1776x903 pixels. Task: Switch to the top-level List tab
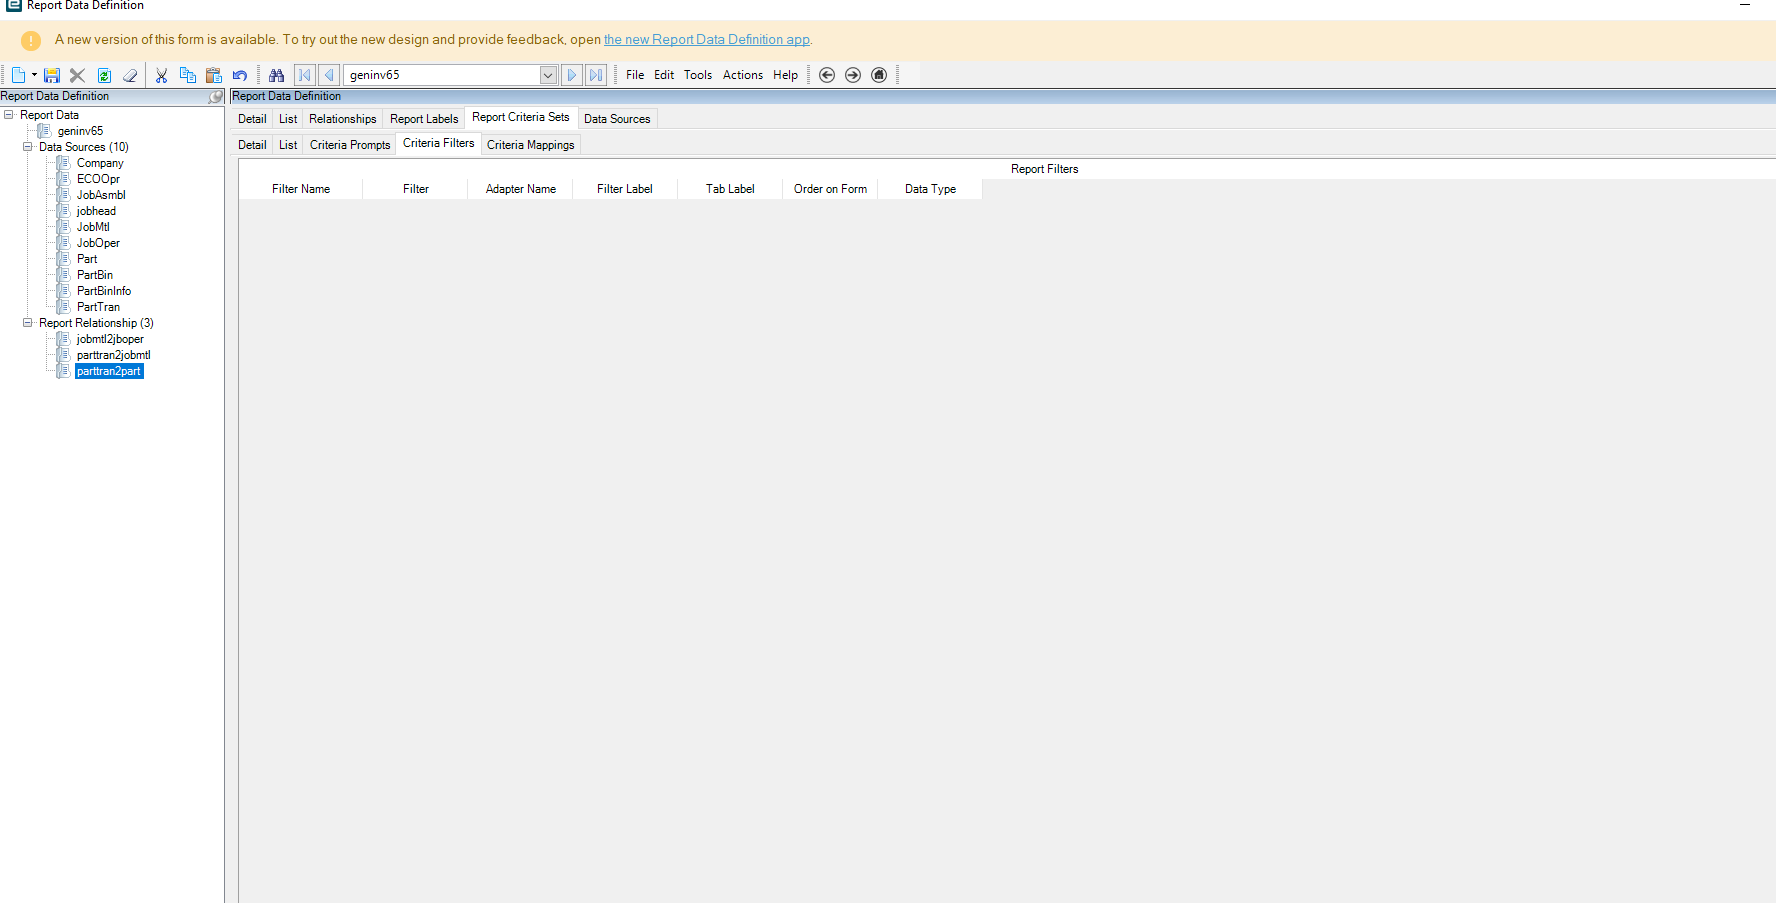click(288, 119)
